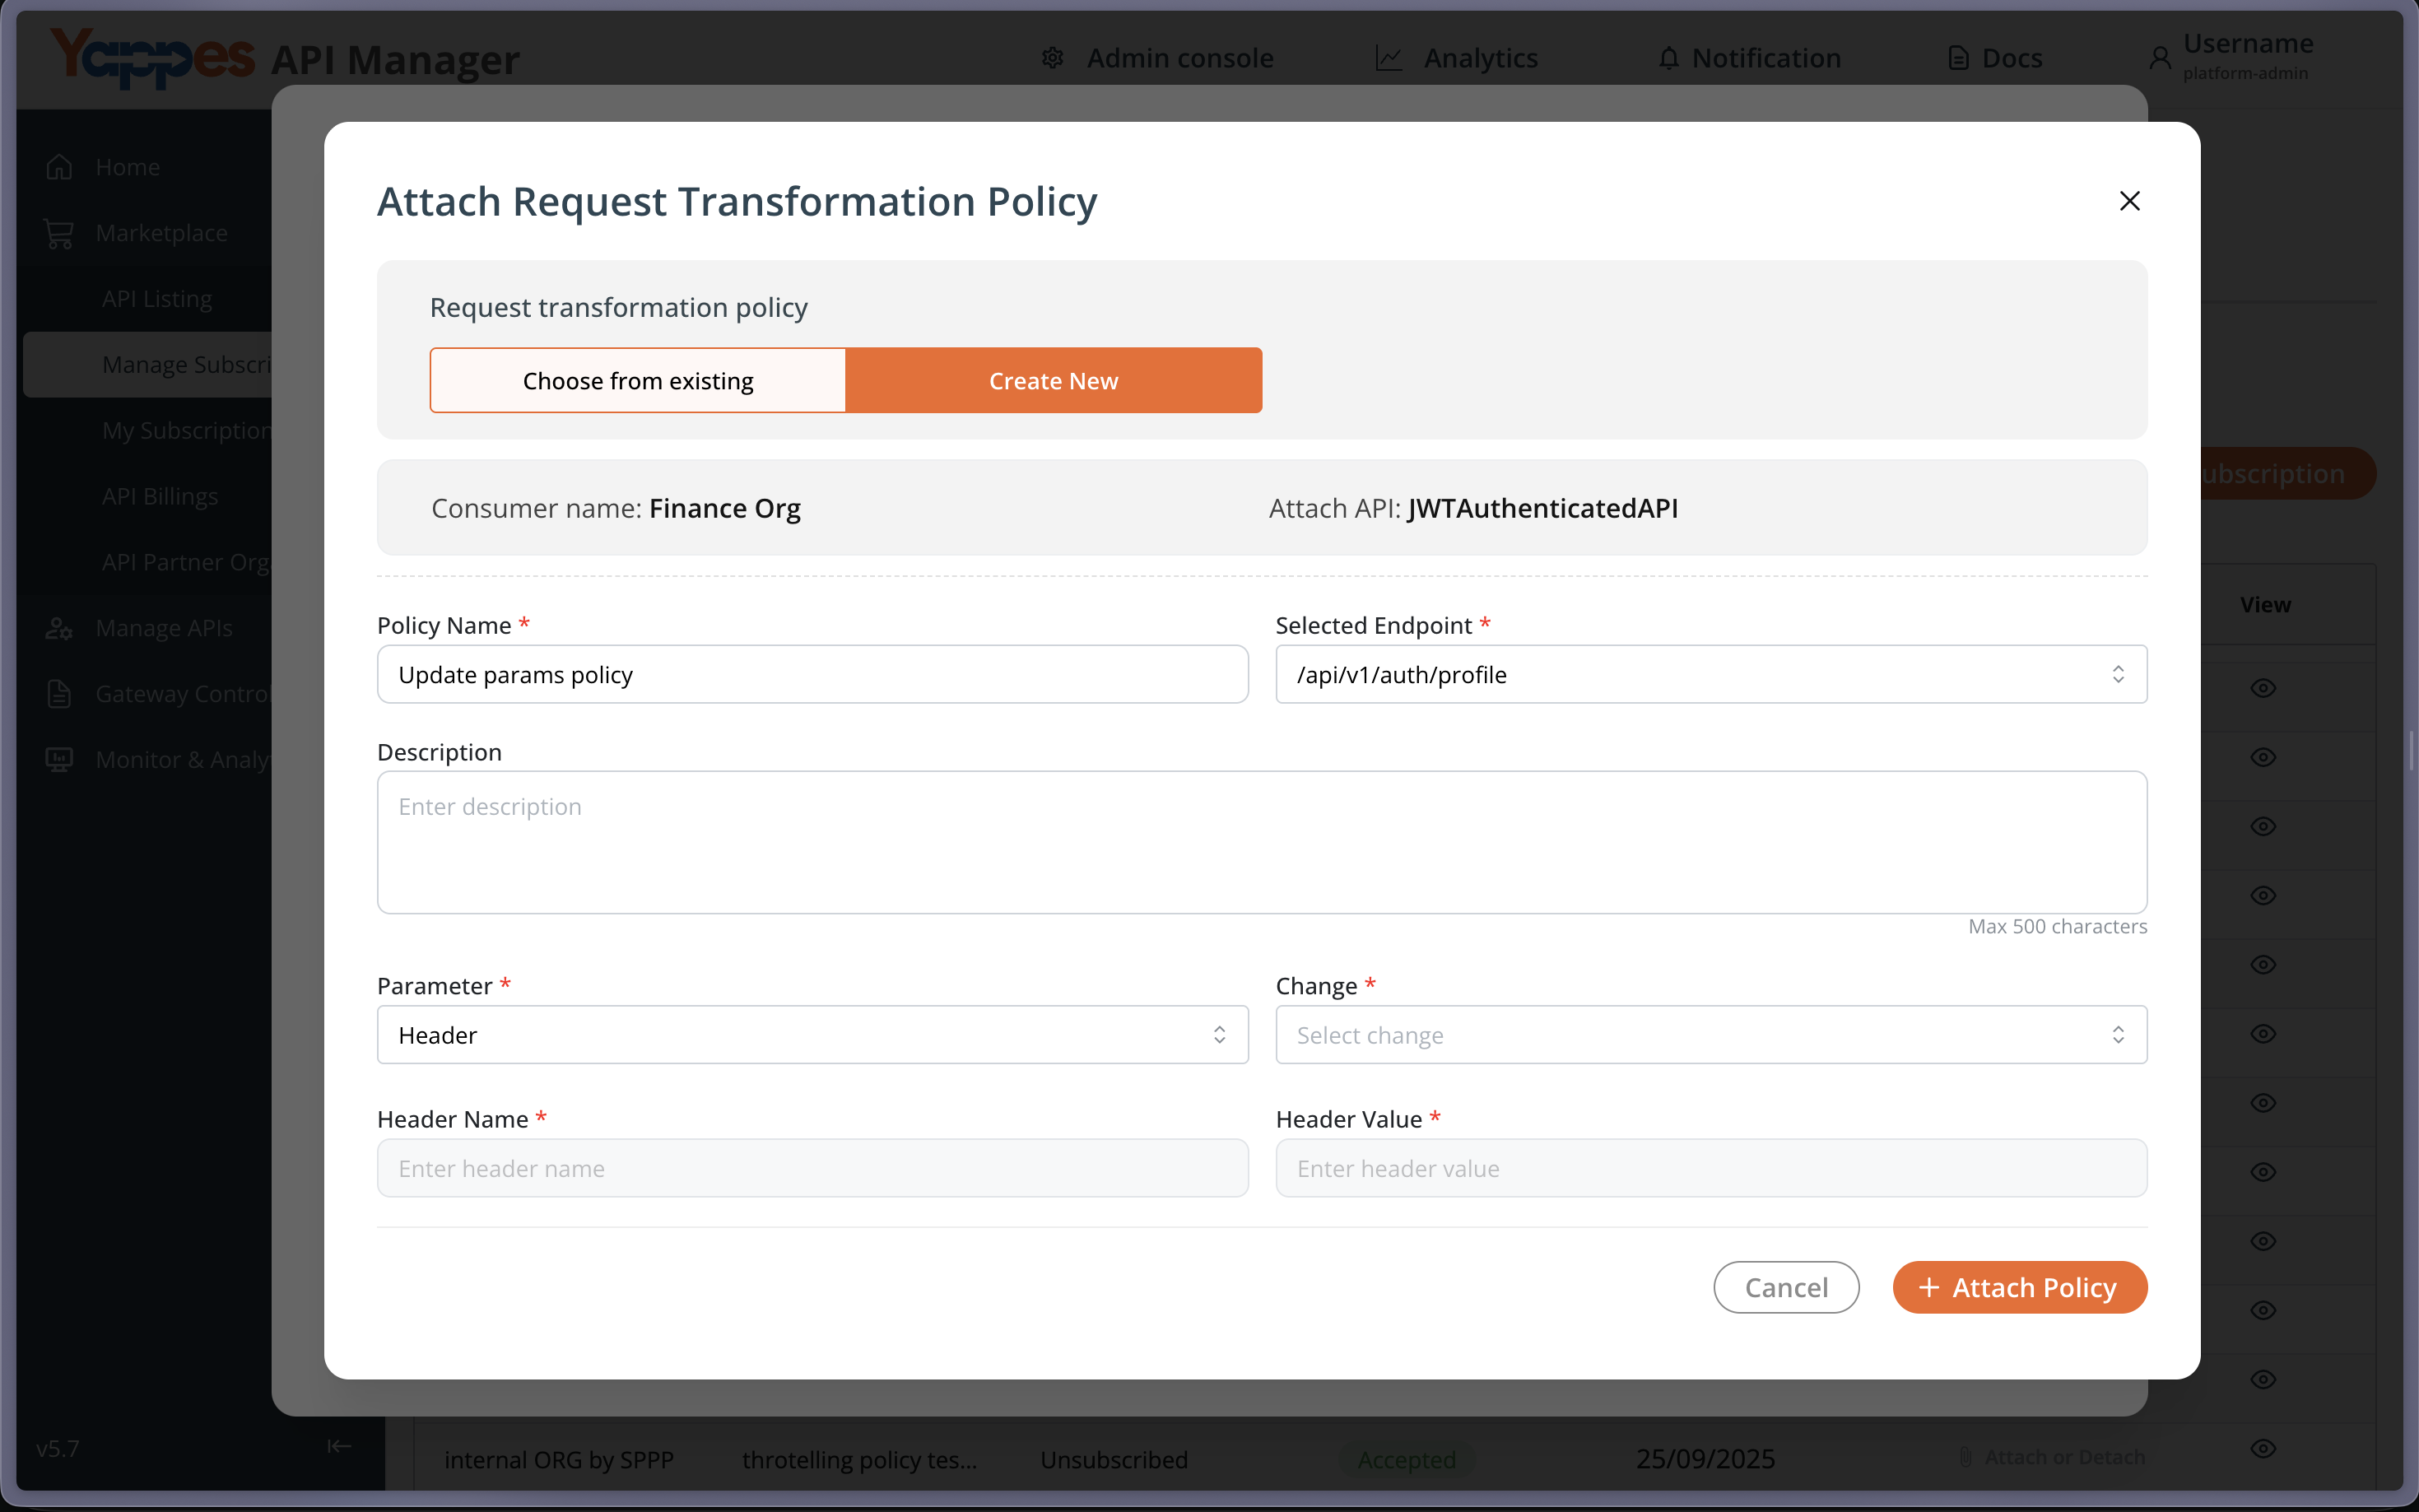Open the Change dropdown

(1710, 1034)
